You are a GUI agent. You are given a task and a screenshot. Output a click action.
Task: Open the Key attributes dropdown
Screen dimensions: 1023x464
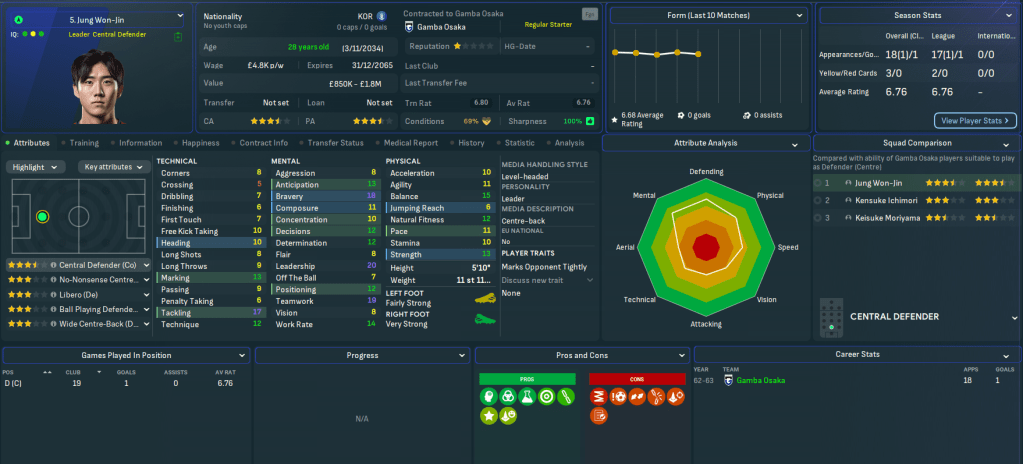click(x=112, y=167)
